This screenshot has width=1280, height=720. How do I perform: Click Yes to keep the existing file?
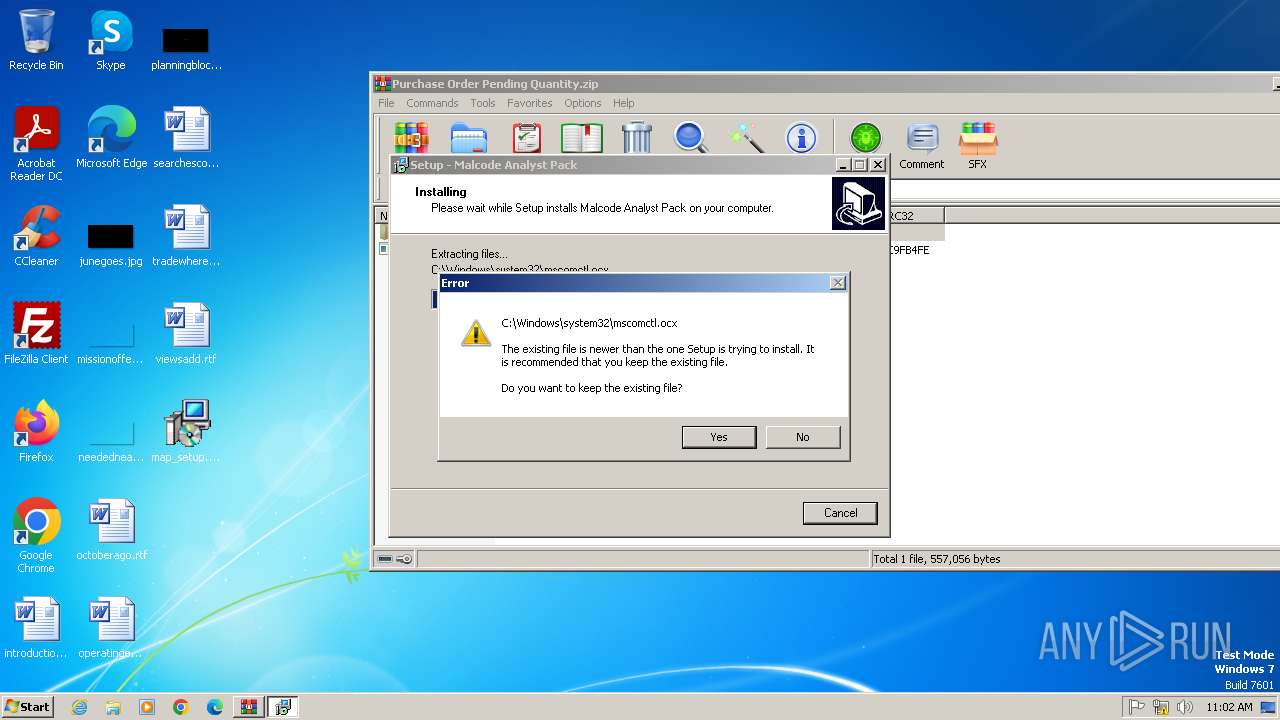(x=718, y=437)
